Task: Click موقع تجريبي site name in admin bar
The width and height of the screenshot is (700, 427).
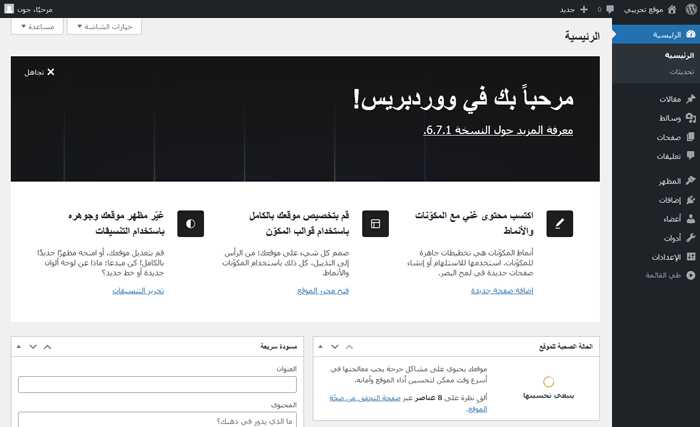Action: [643, 9]
